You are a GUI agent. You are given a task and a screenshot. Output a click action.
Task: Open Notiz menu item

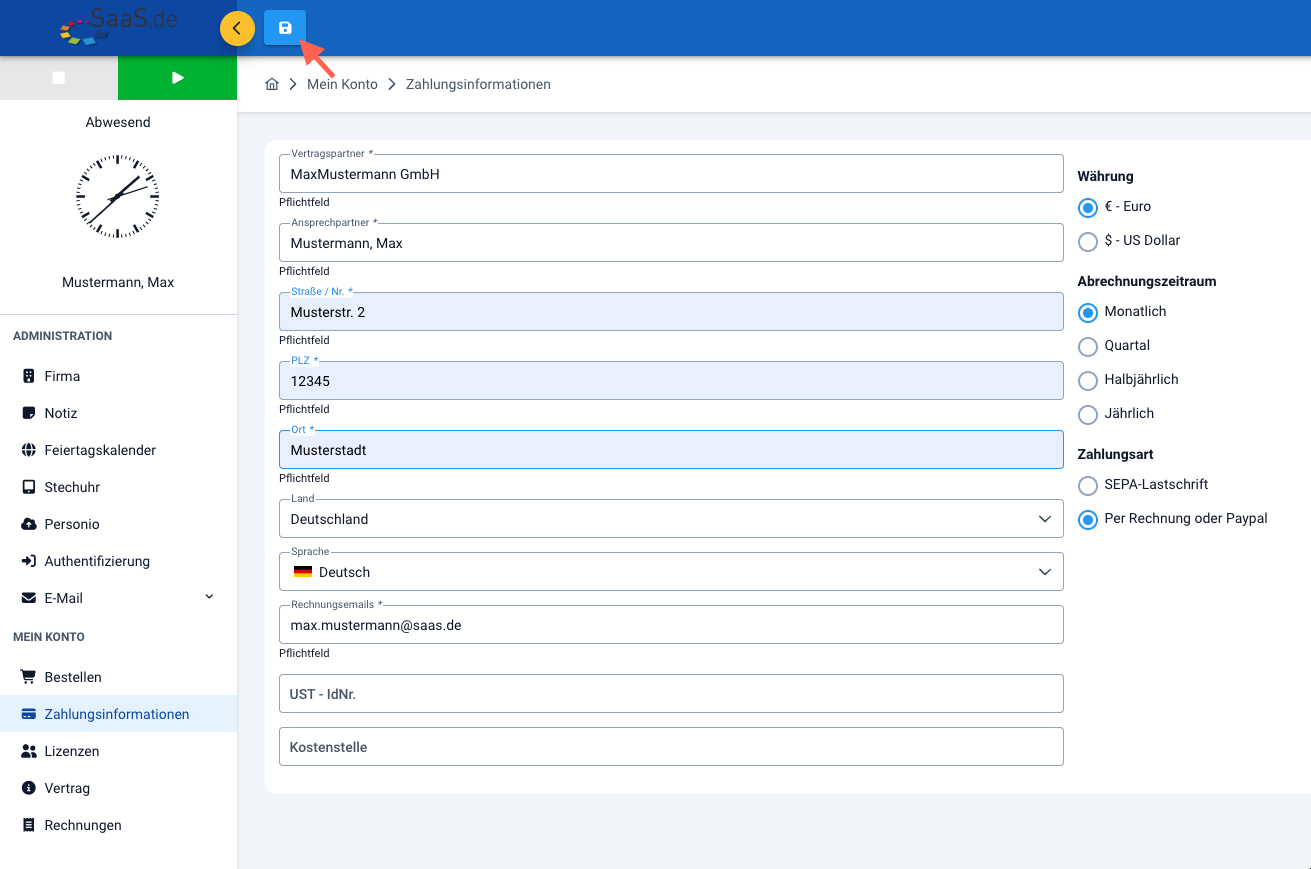pos(118,413)
